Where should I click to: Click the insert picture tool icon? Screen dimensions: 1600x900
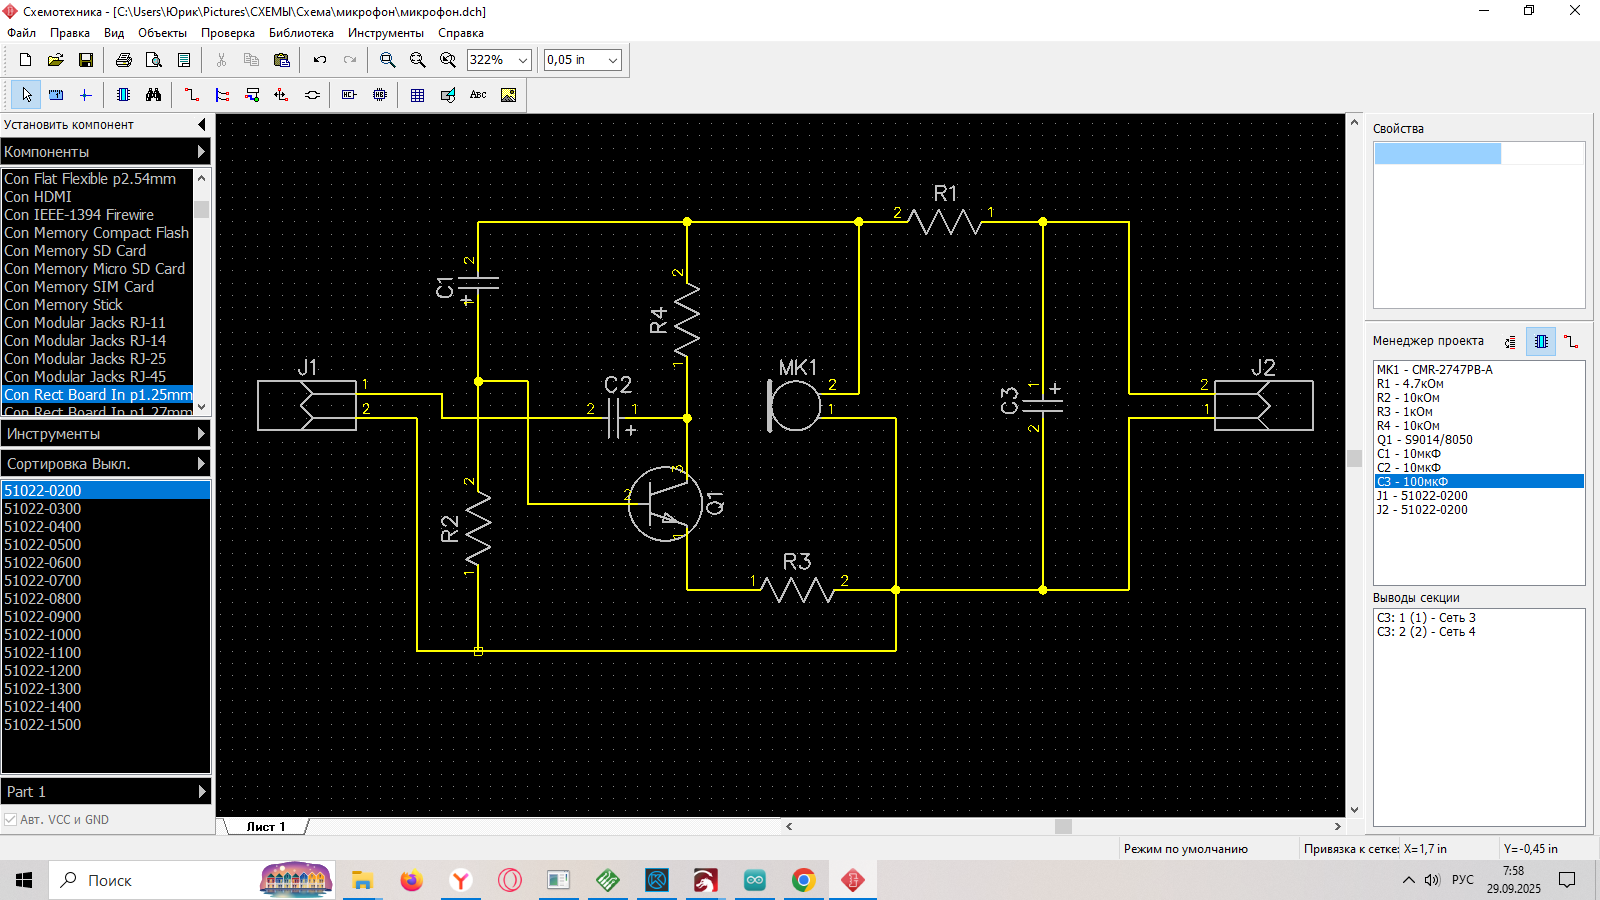point(508,95)
